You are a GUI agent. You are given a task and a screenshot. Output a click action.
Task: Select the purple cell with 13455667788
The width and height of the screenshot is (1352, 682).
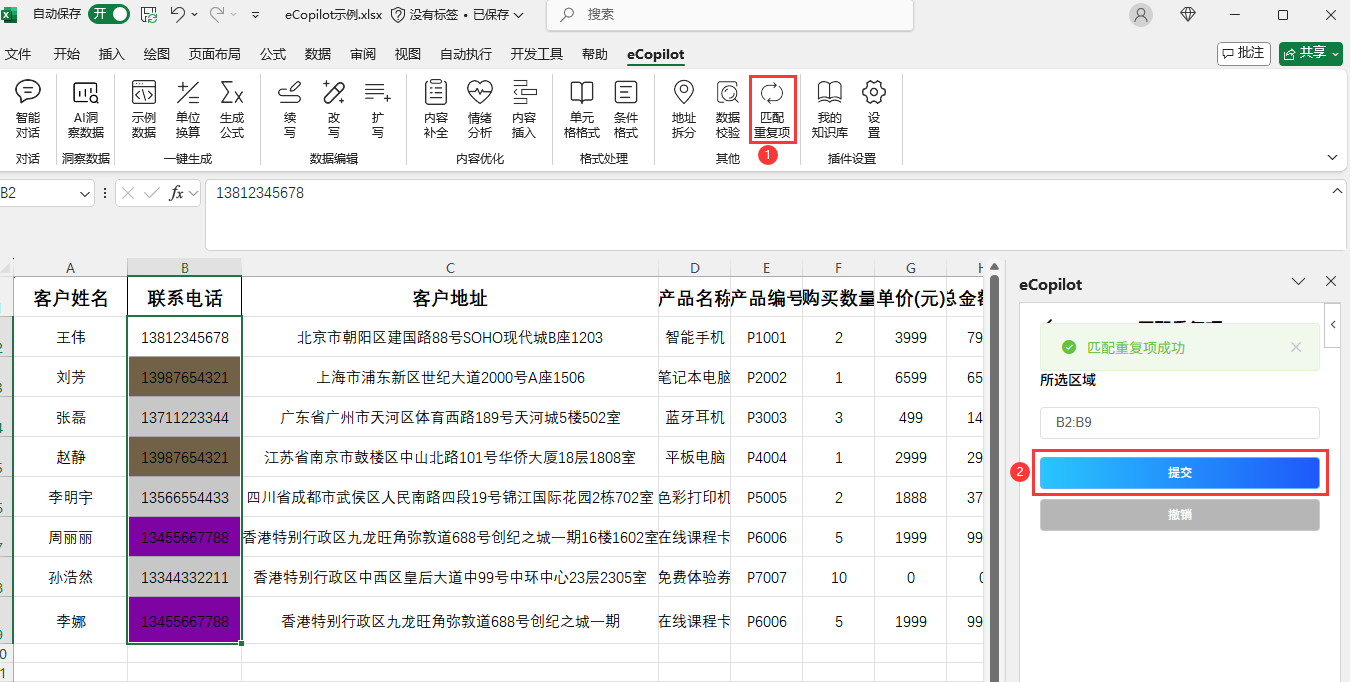[184, 537]
